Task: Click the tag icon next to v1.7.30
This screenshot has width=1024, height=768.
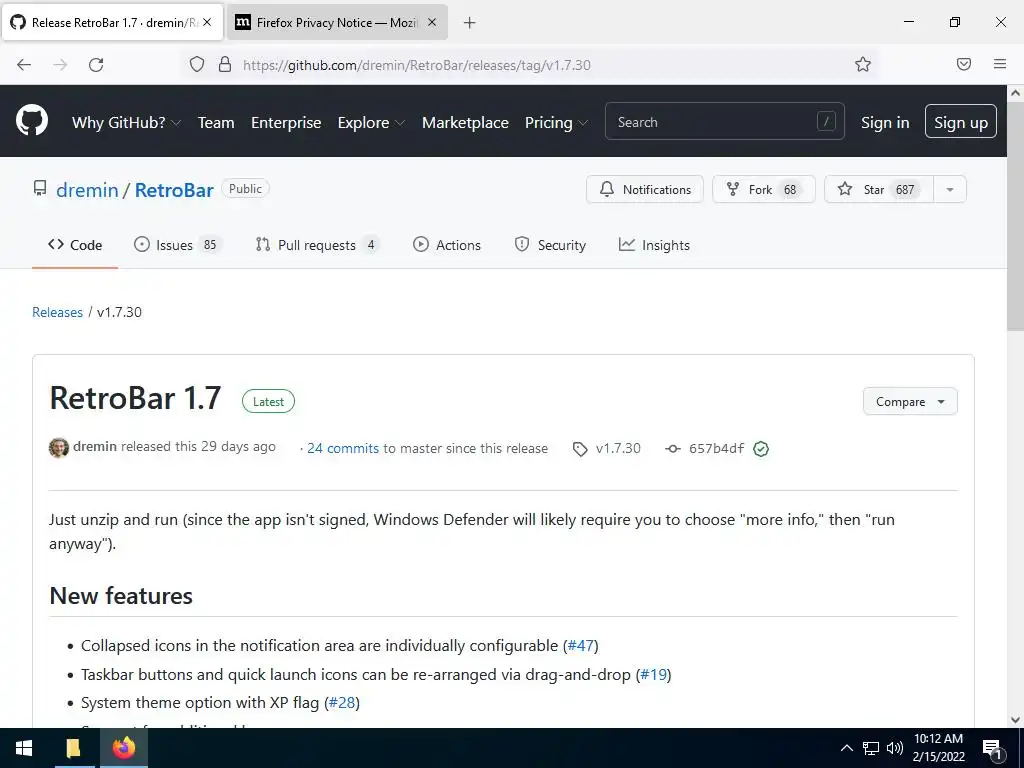Action: point(580,449)
